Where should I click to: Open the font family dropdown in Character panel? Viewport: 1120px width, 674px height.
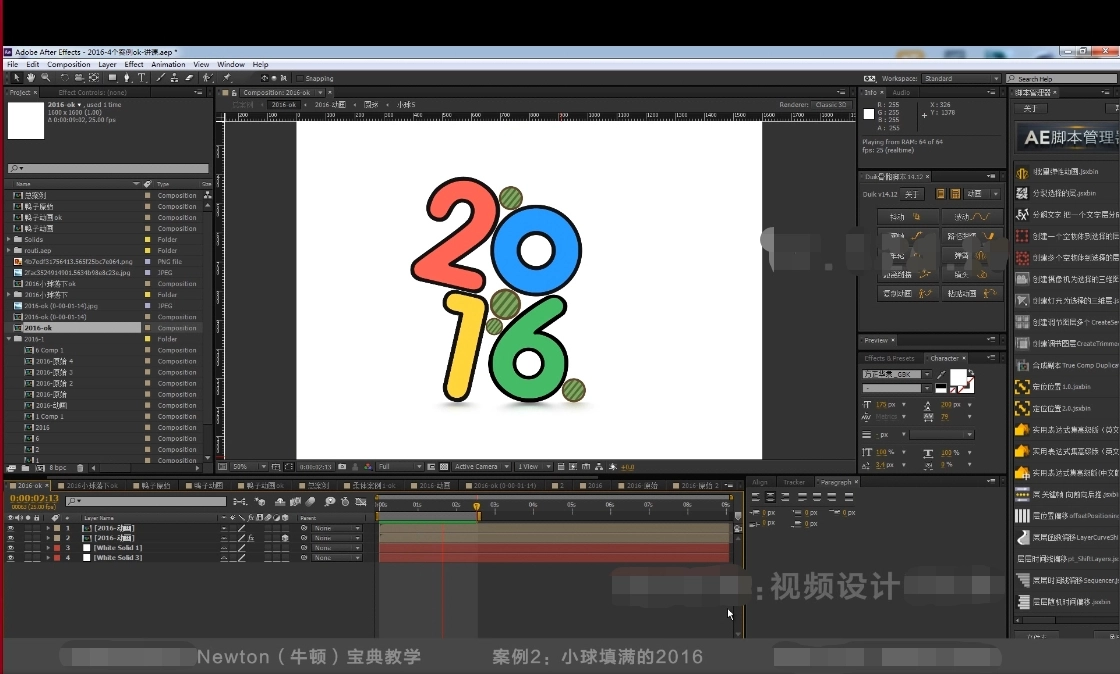[927, 374]
